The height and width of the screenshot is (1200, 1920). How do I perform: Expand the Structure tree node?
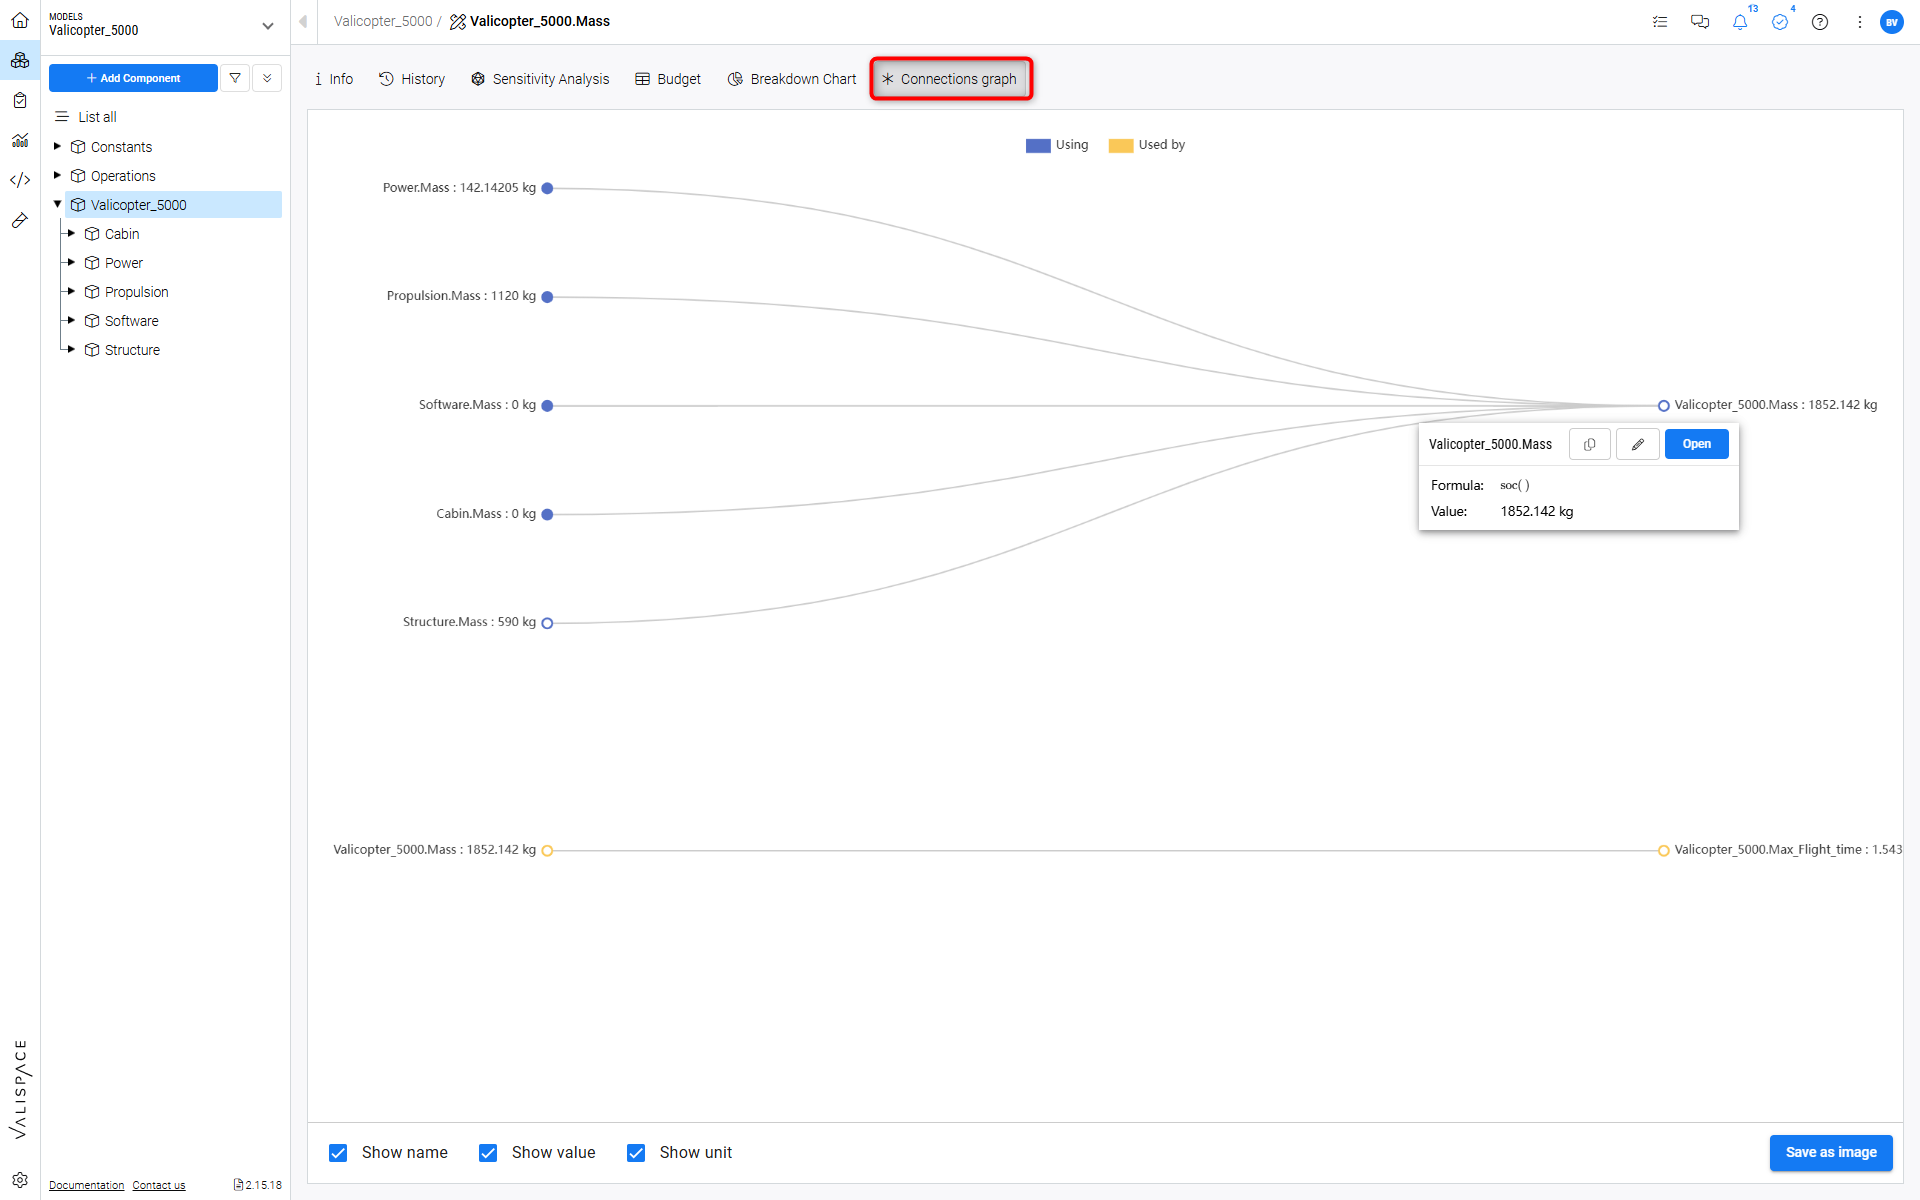click(71, 349)
